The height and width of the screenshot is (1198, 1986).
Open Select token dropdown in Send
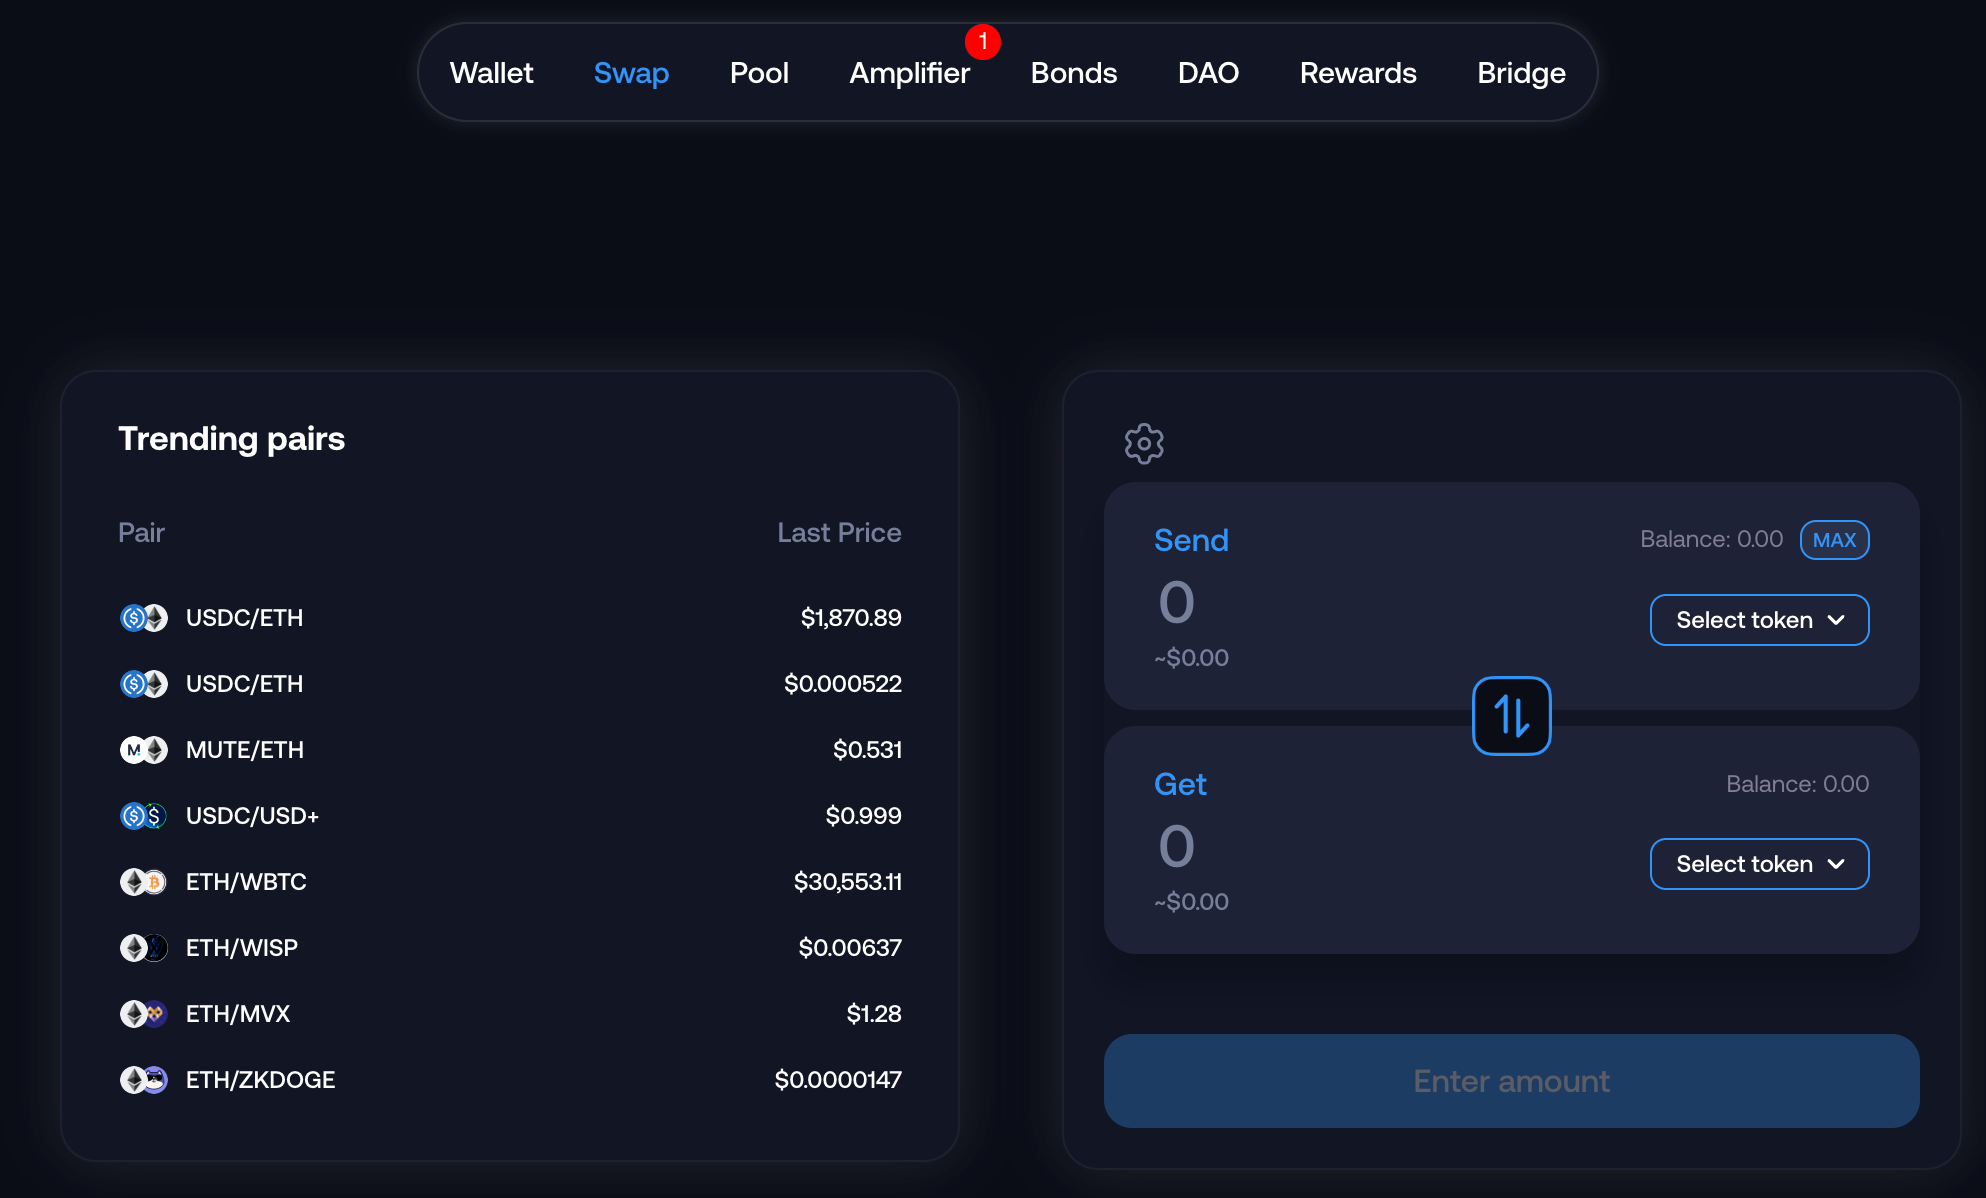click(x=1759, y=620)
